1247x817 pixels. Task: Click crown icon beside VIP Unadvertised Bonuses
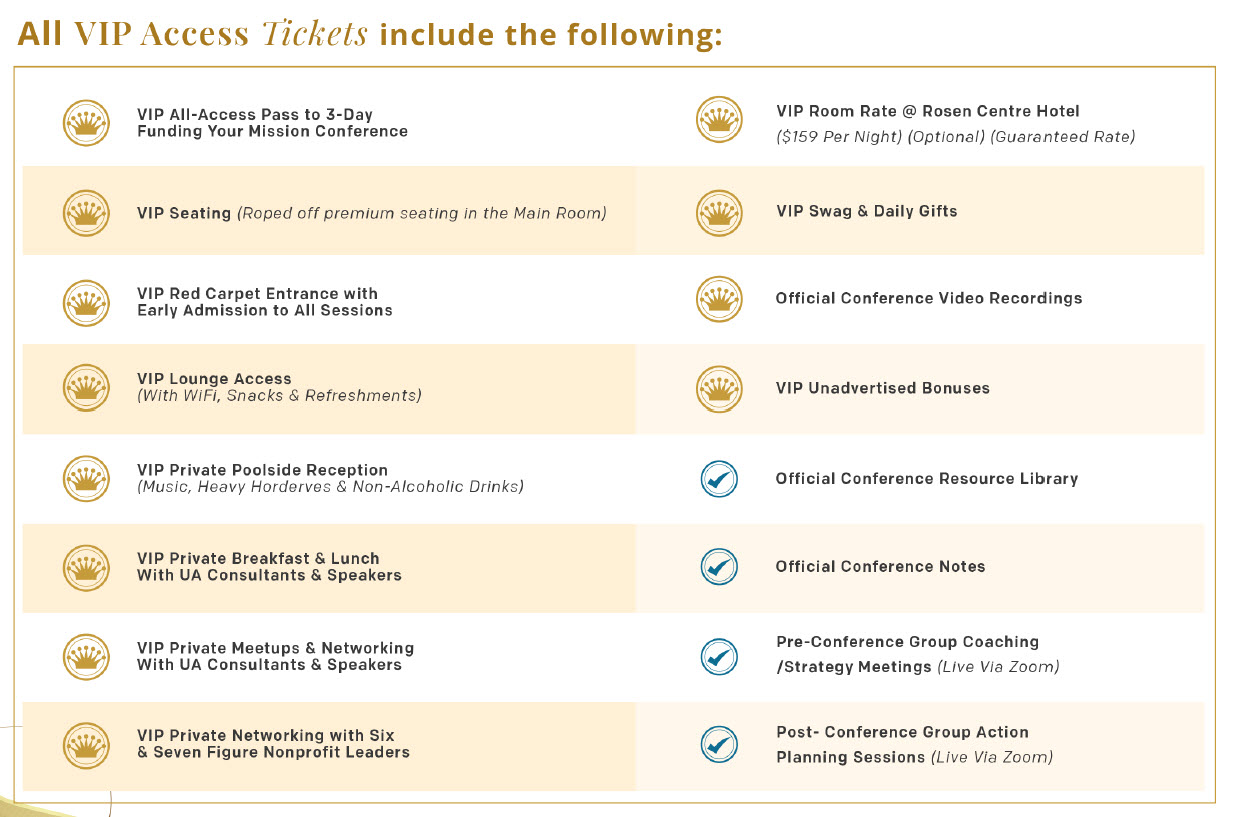coord(719,388)
